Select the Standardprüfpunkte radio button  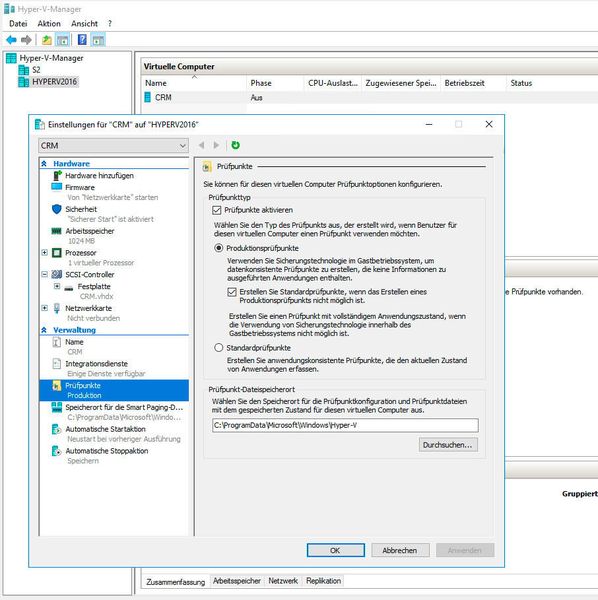pos(218,348)
